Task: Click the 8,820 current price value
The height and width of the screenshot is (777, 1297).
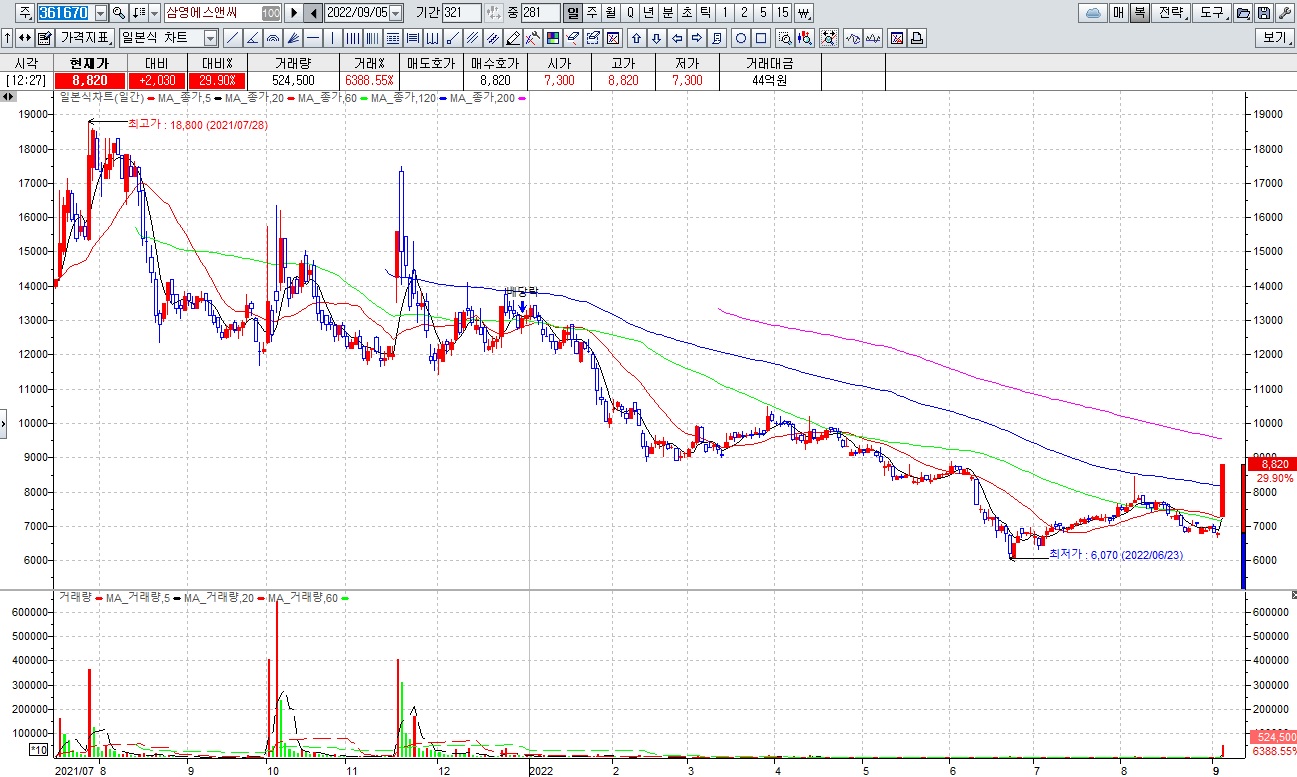Action: (90, 80)
